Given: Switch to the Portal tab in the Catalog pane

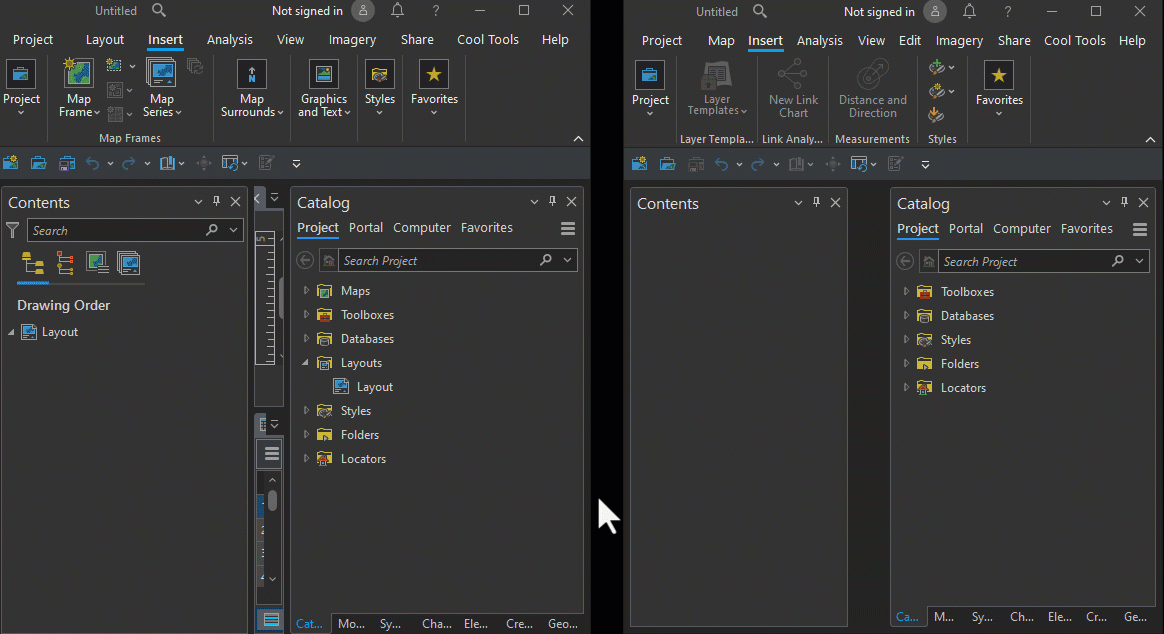Looking at the screenshot, I should pyautogui.click(x=365, y=228).
